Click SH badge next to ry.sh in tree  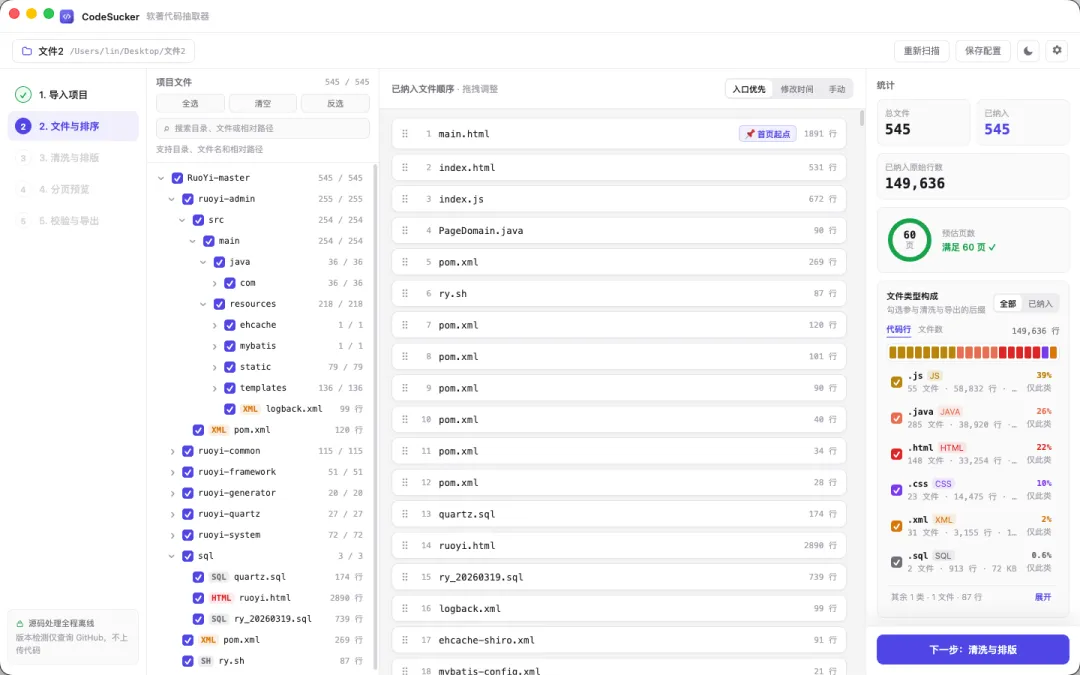[206, 661]
